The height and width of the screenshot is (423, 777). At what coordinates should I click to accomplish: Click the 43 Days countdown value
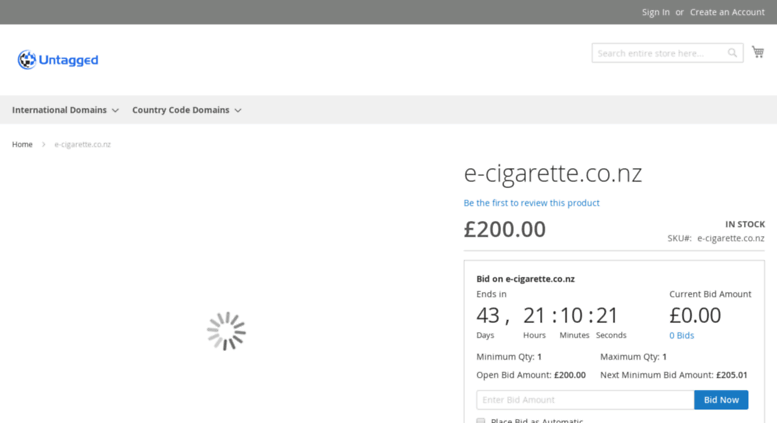pyautogui.click(x=488, y=316)
